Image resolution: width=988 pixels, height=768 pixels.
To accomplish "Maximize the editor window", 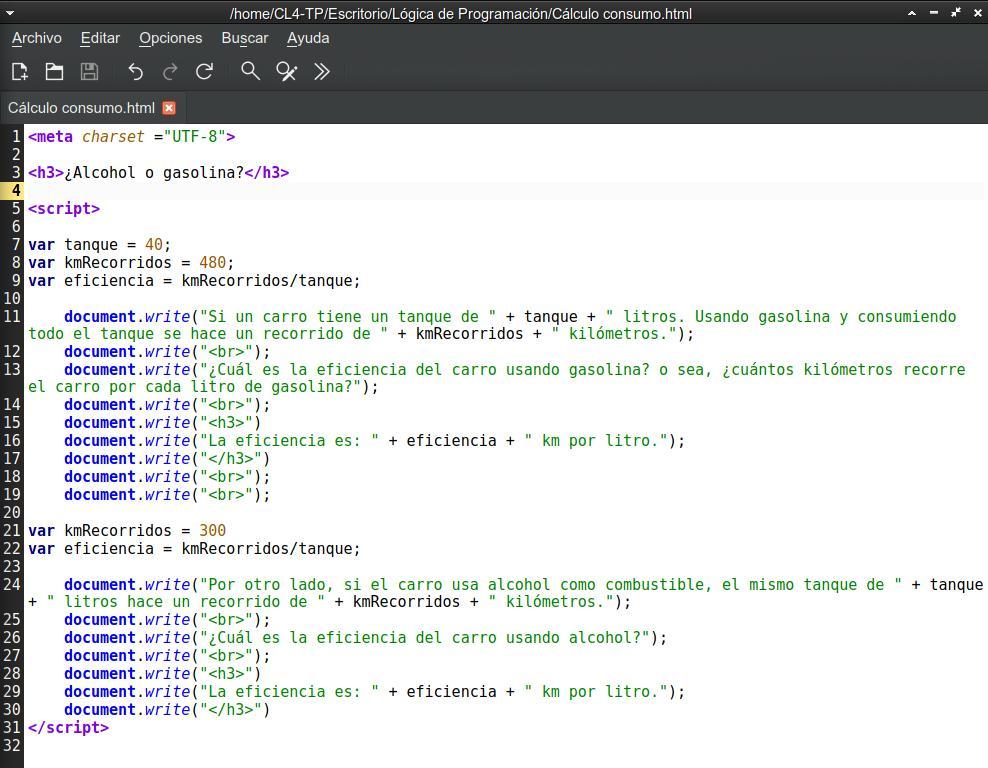I will (x=956, y=13).
